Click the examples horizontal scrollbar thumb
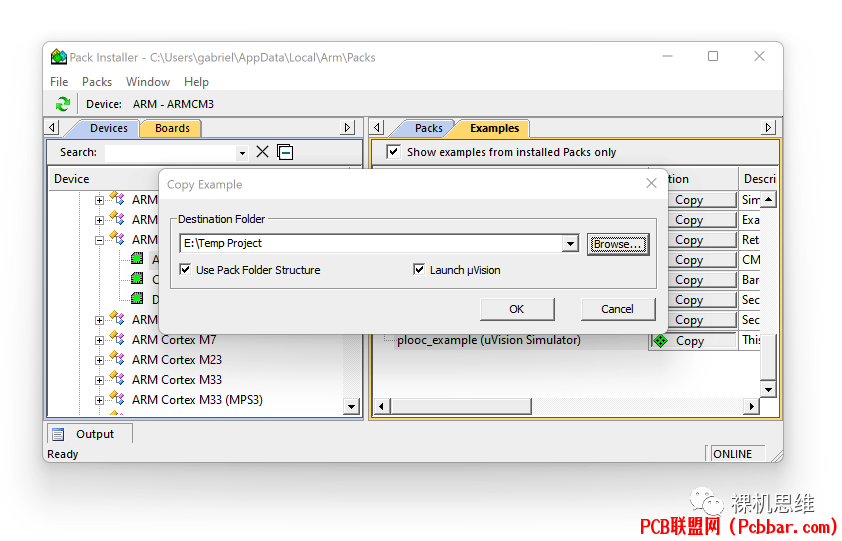Screen dimensions: 842x541 pos(461,406)
